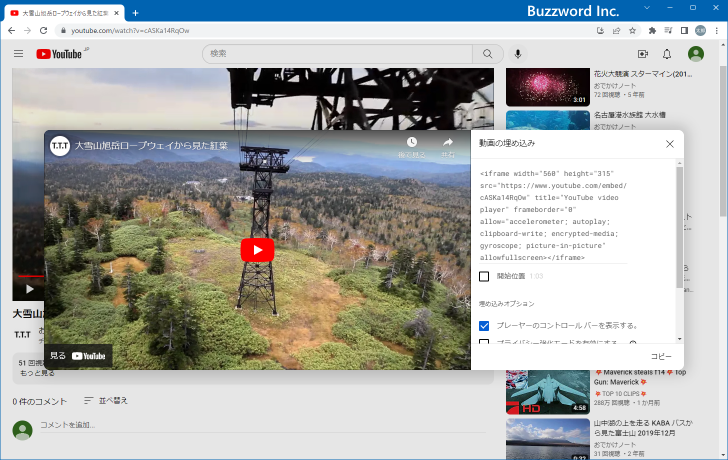Screen dimensions: 728x460
Task: Click the 名古屋港水族館 video title
Action: point(630,115)
